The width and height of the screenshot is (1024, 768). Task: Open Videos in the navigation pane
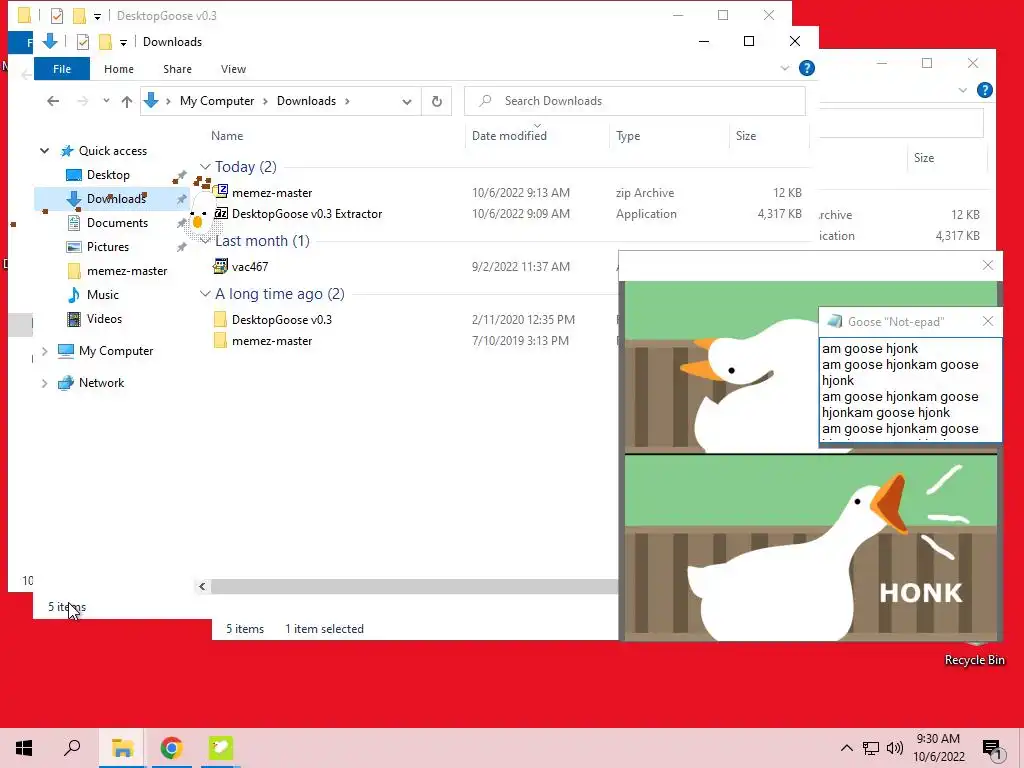[104, 319]
